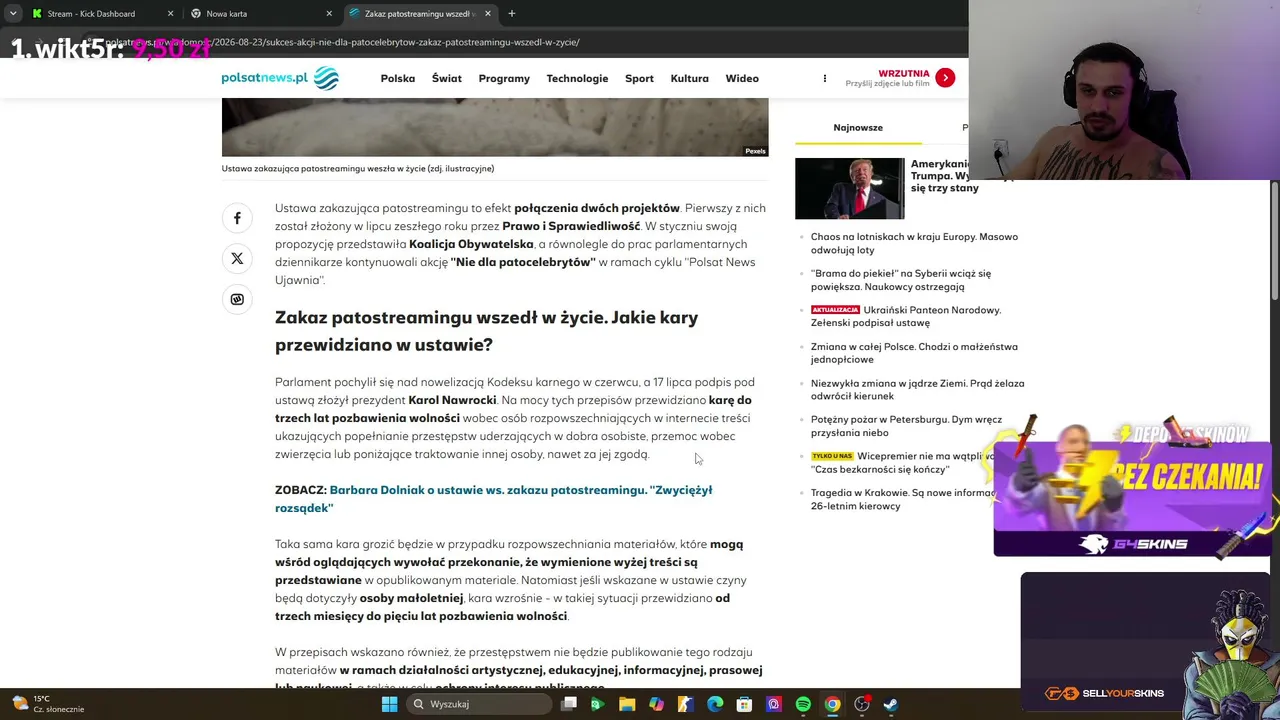Click the page vertical scrollbar thumb
The width and height of the screenshot is (1280, 720).
(x=1275, y=240)
